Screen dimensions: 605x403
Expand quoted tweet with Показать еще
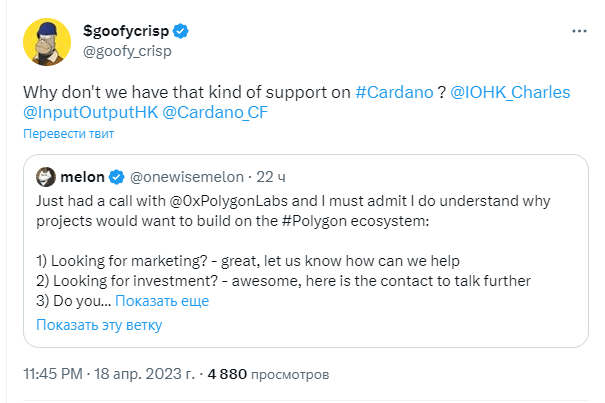click(x=162, y=301)
